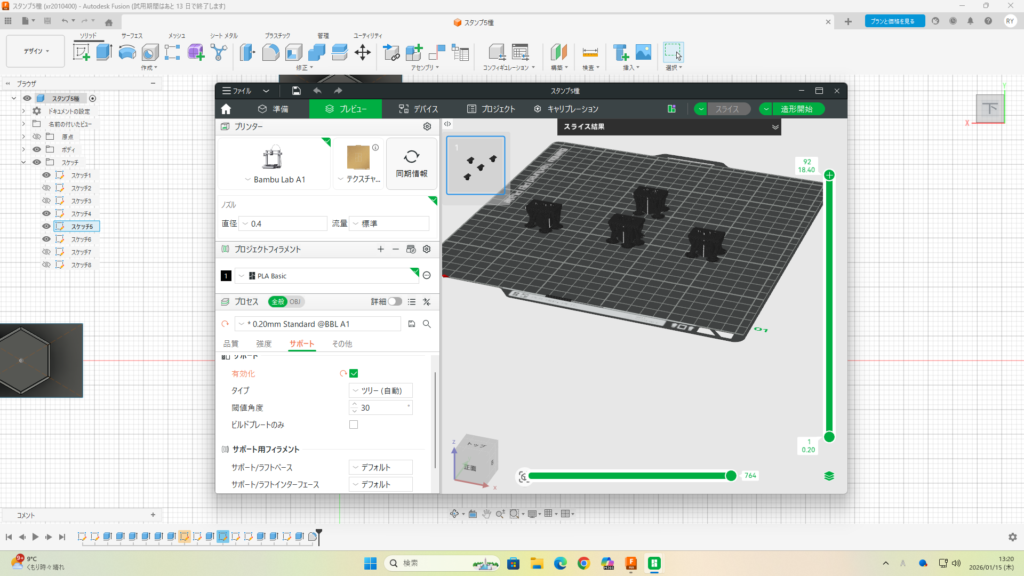Click the search icon beside process preset

pos(427,324)
